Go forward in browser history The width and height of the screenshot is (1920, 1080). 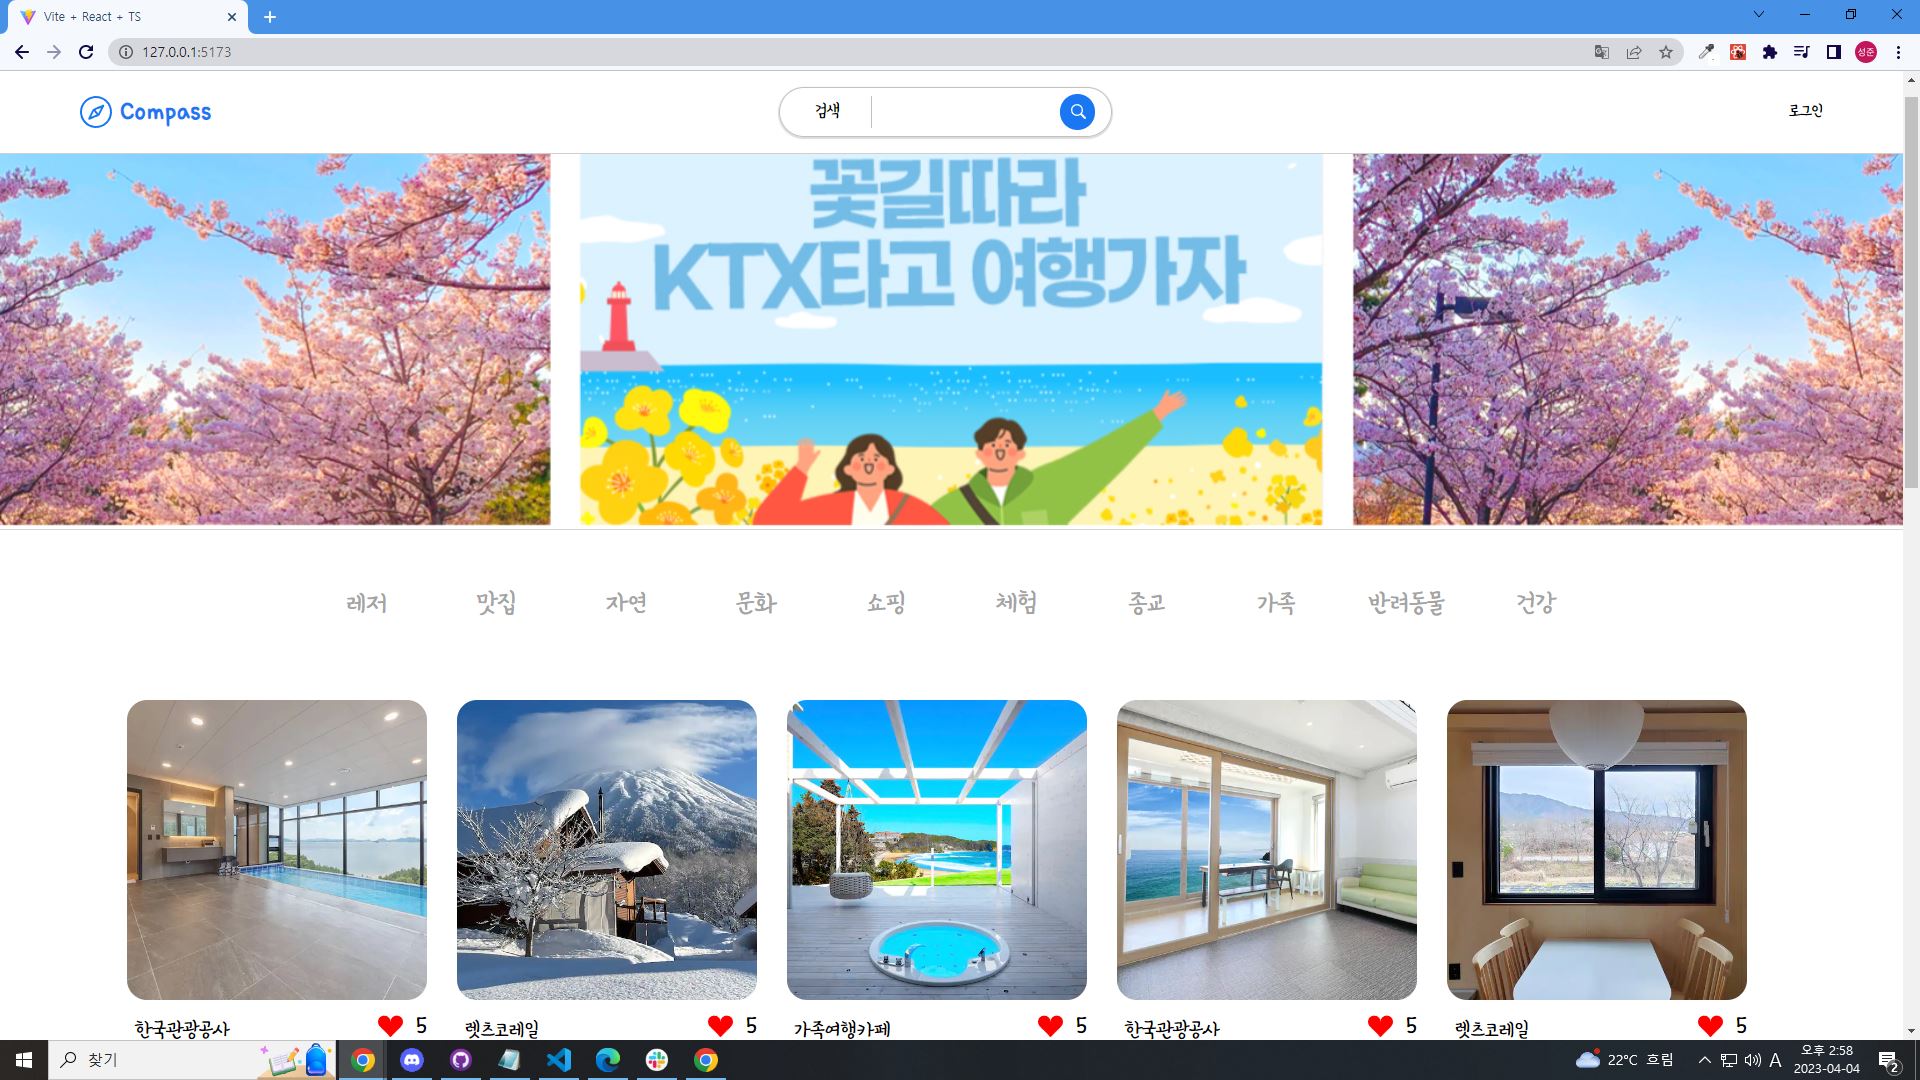(x=54, y=52)
